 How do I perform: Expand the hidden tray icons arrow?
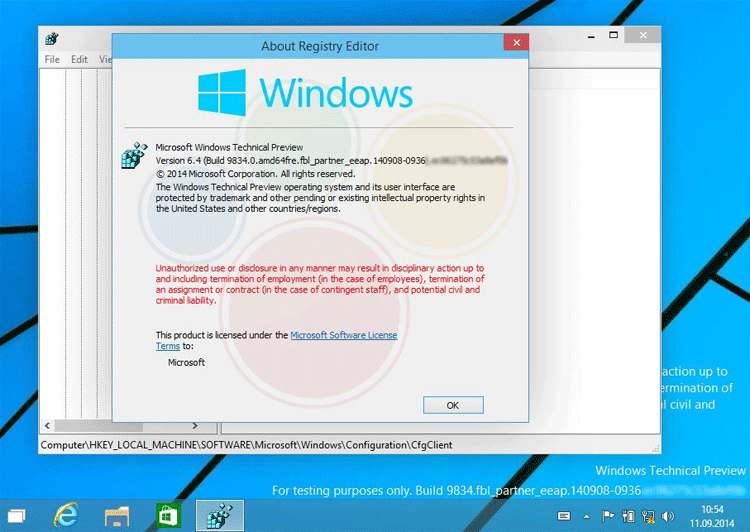click(589, 515)
